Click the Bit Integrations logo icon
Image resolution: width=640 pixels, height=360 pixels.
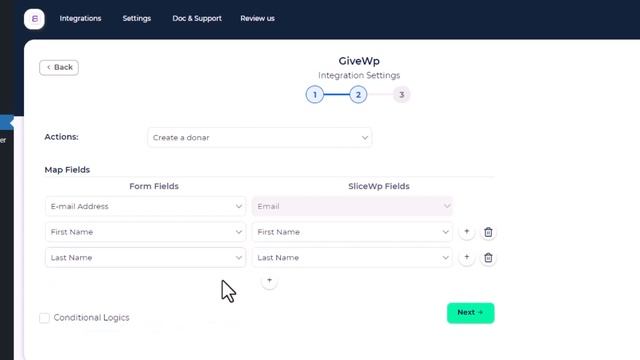(x=34, y=19)
